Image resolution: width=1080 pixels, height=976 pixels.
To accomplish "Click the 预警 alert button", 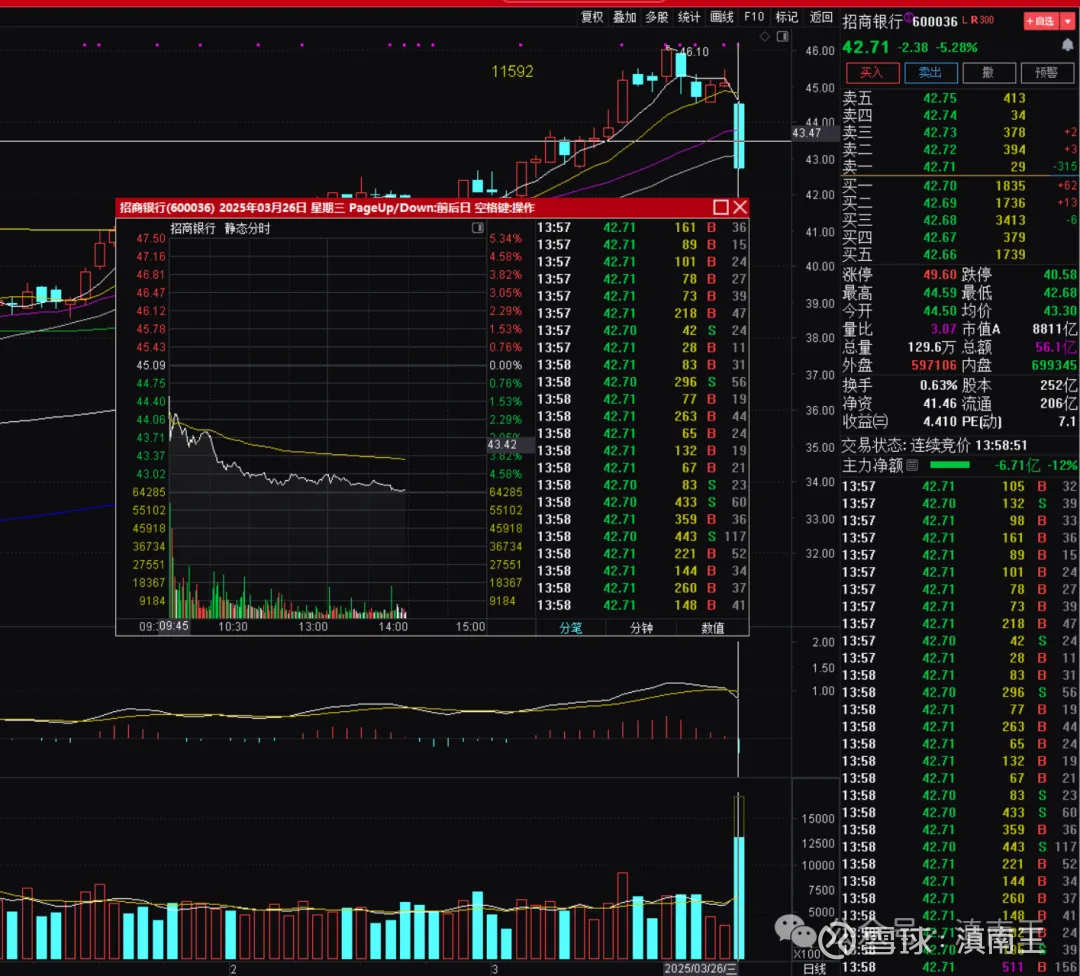I will coord(1046,72).
